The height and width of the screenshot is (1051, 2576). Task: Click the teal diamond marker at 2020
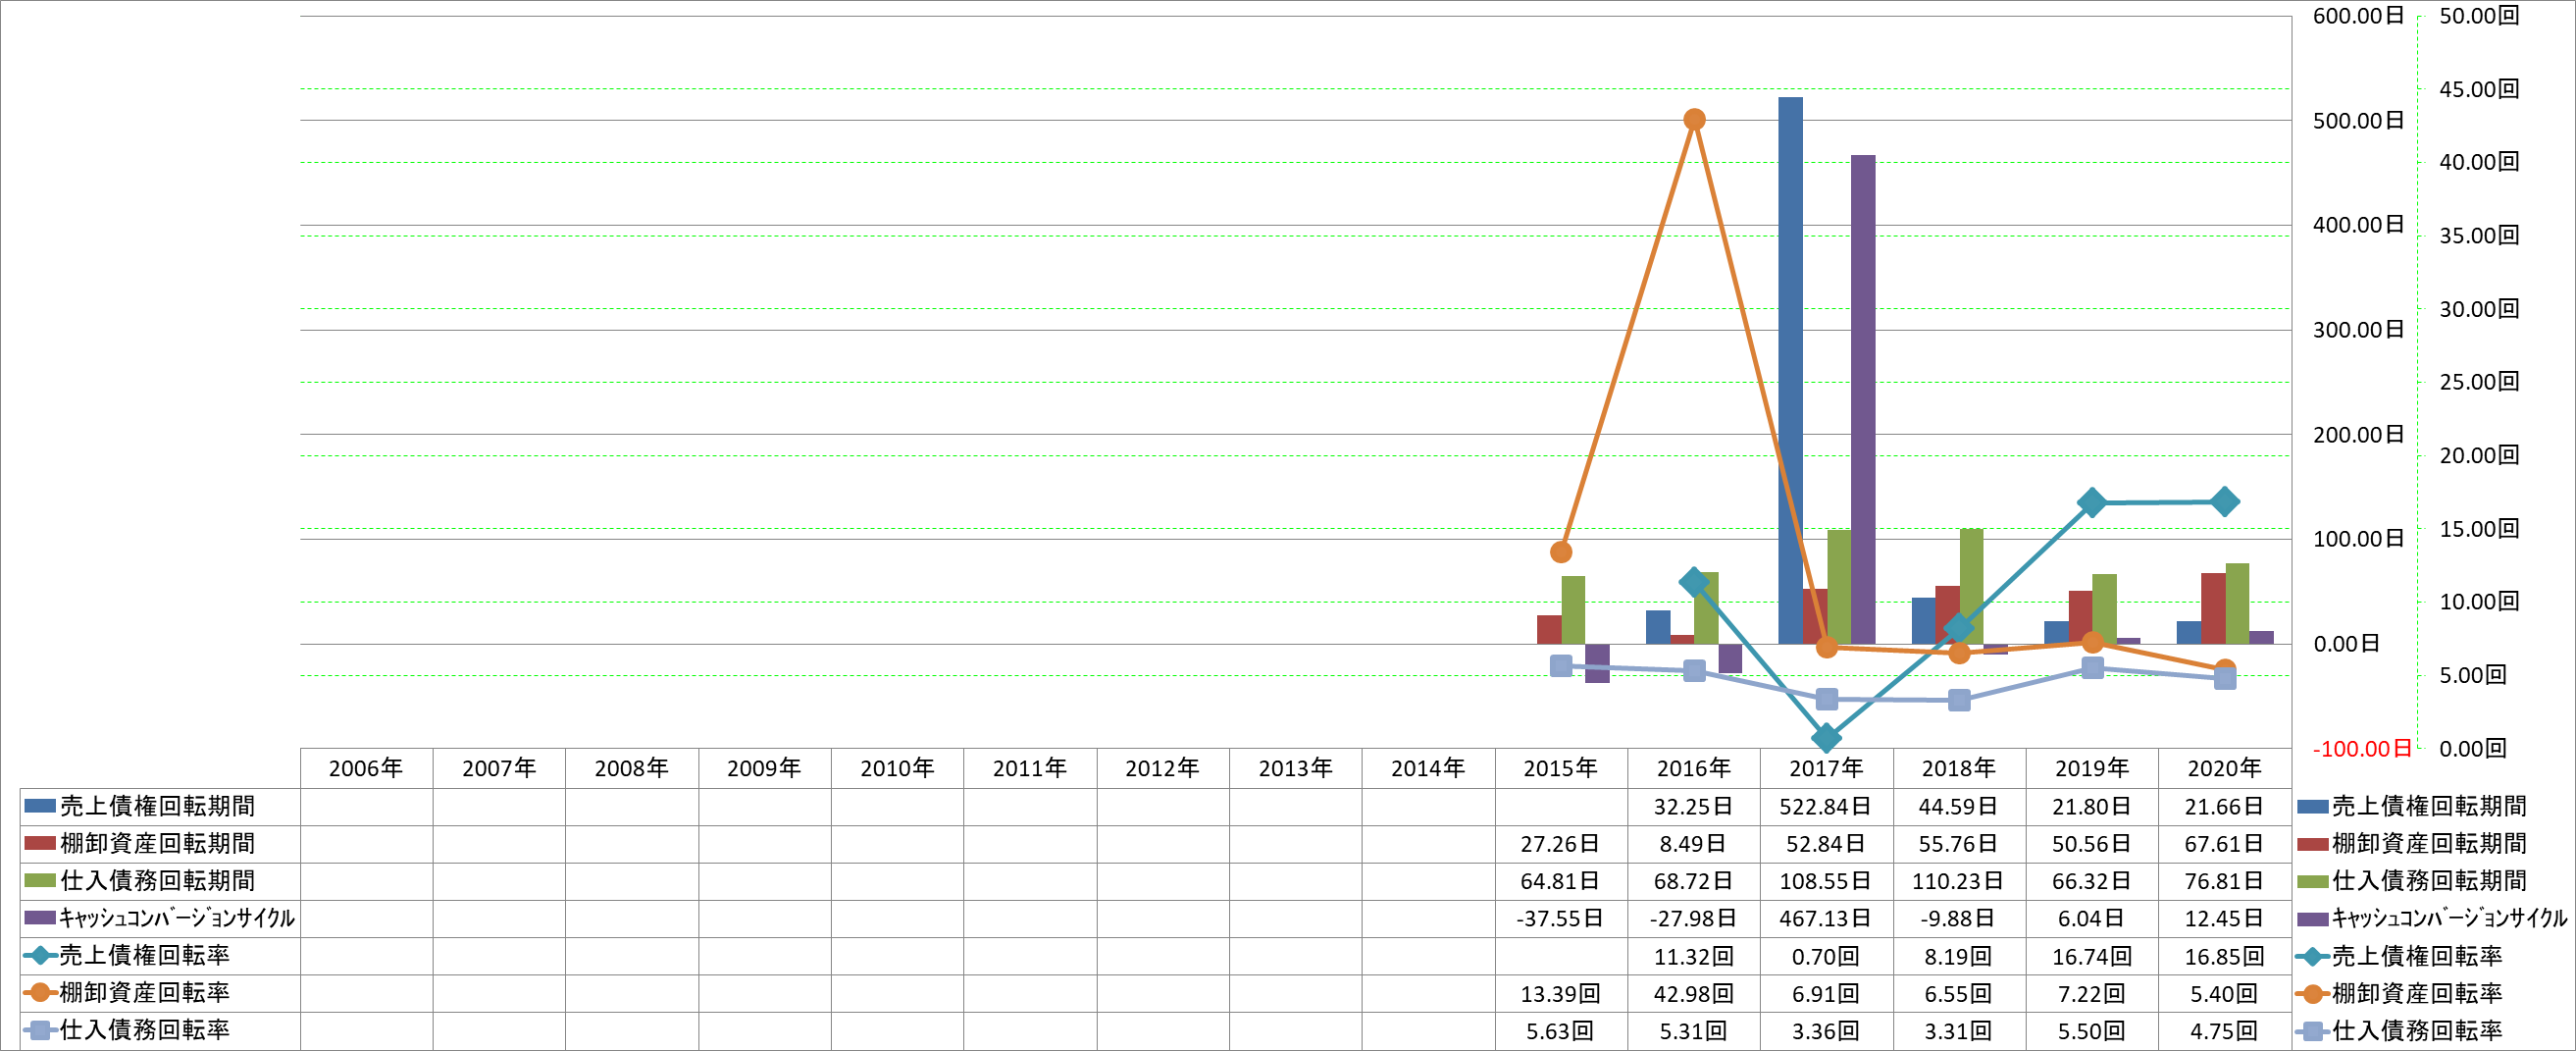2224,501
